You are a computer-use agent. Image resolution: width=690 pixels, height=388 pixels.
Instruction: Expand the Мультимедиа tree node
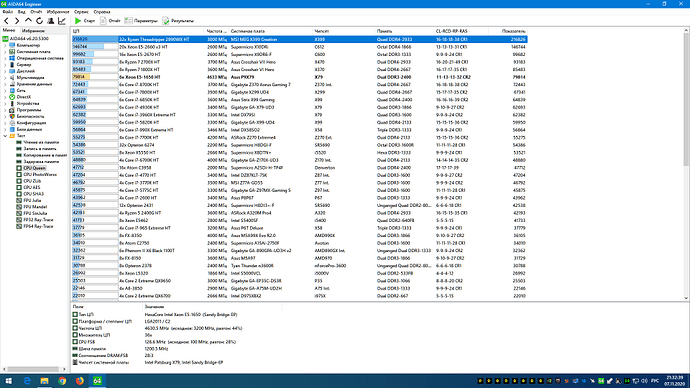point(5,77)
